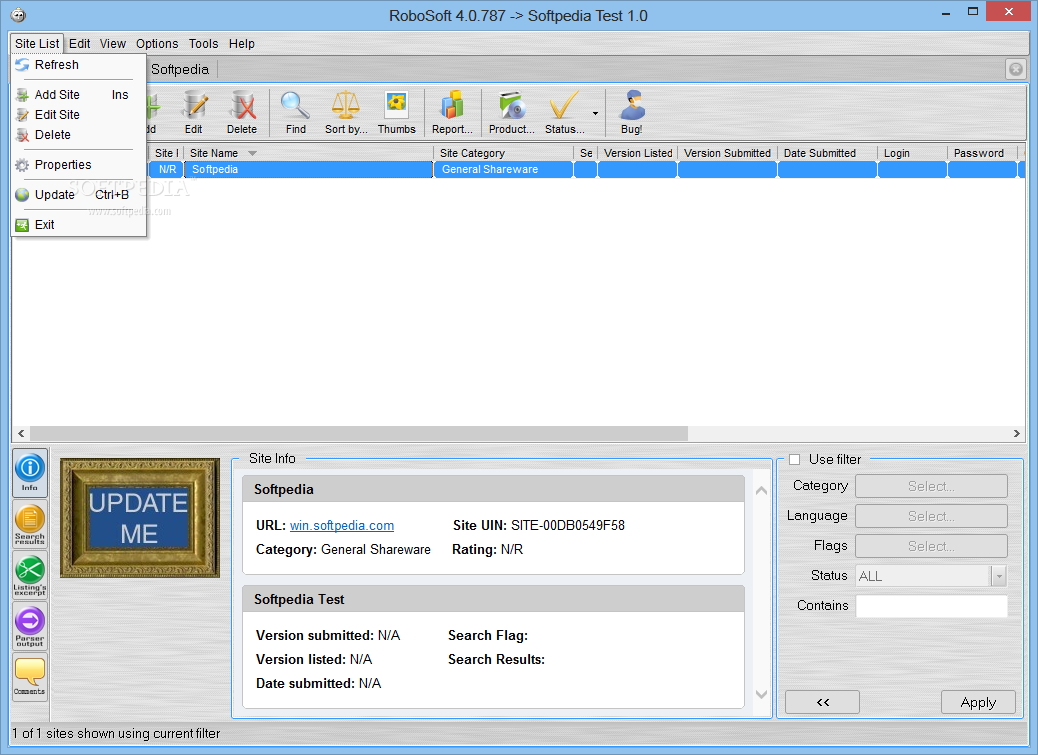Choose Properties menu entry

coord(78,165)
